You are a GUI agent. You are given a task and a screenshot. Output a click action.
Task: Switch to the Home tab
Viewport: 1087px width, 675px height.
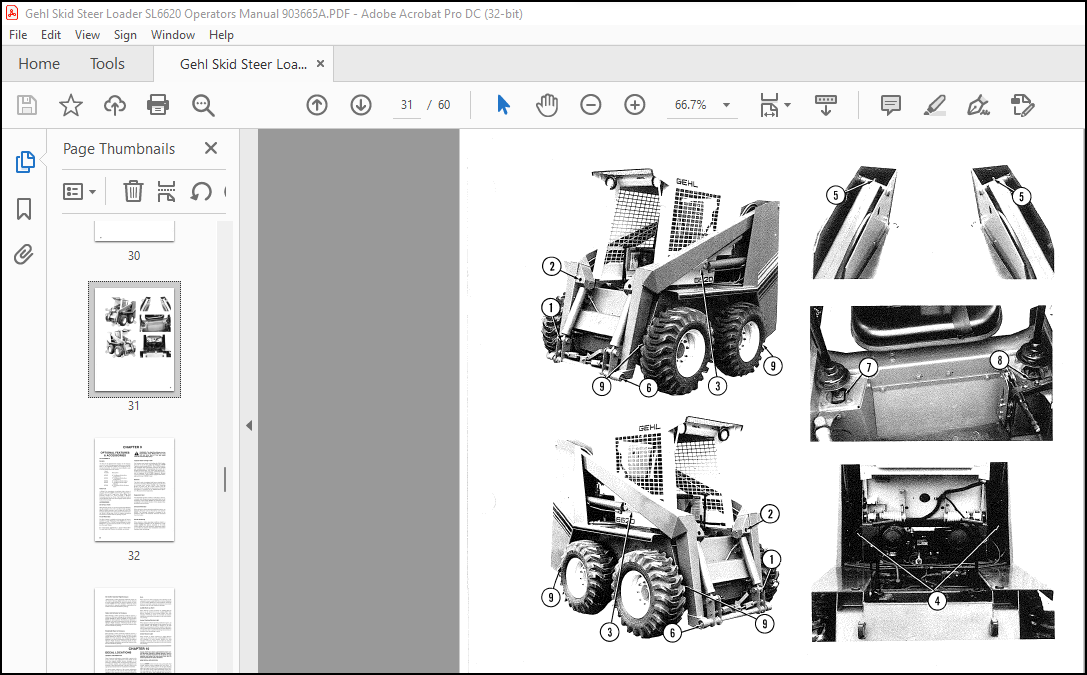click(x=39, y=64)
